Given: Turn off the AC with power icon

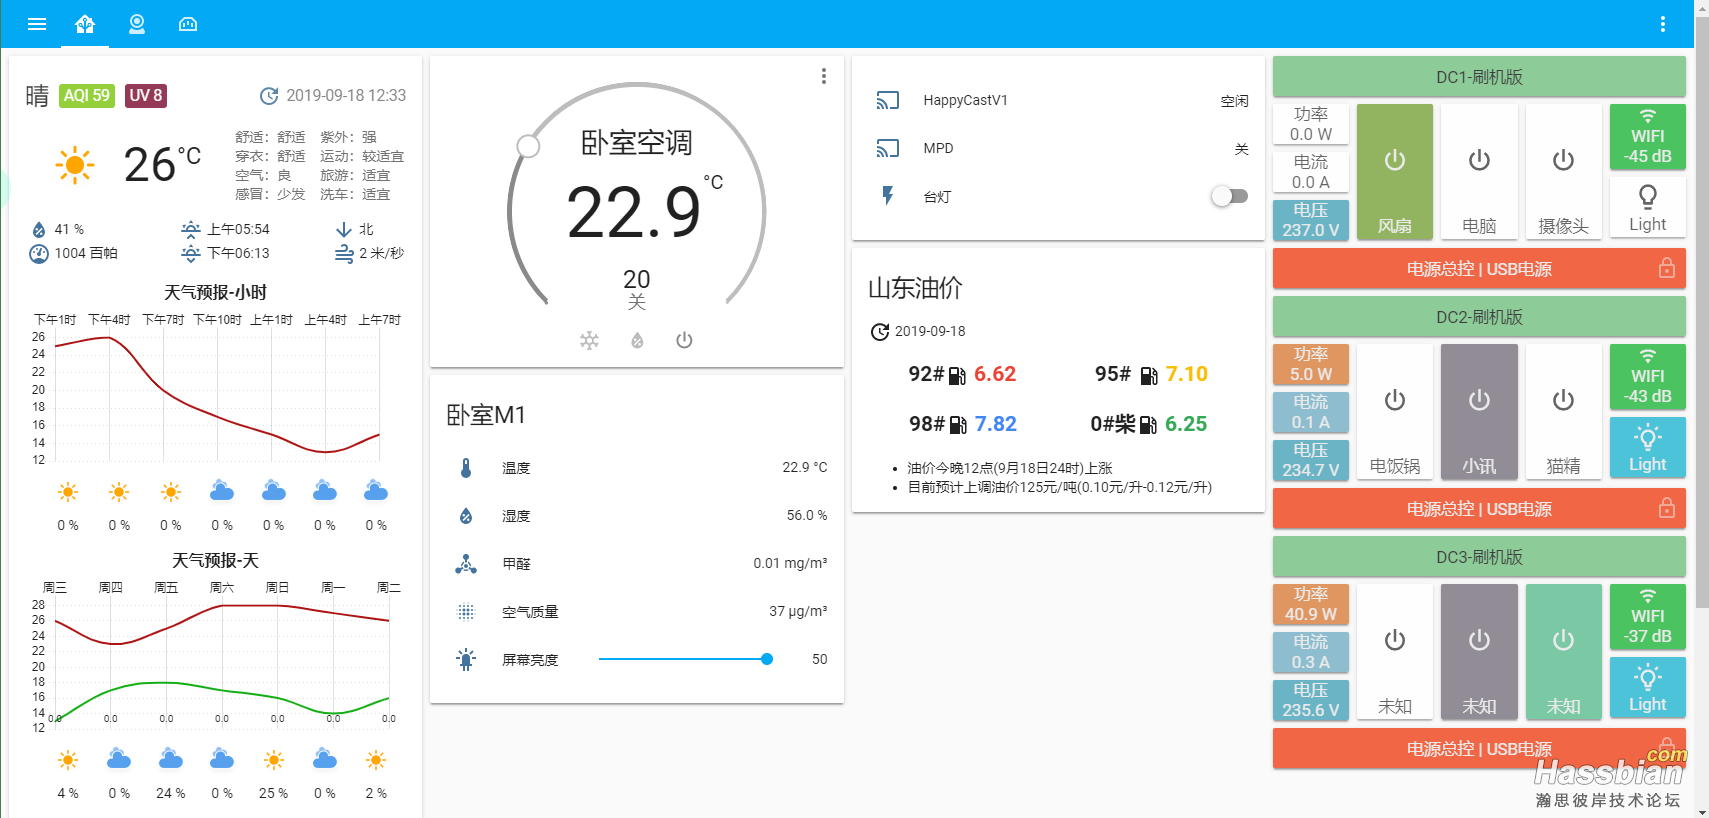Looking at the screenshot, I should click(684, 340).
